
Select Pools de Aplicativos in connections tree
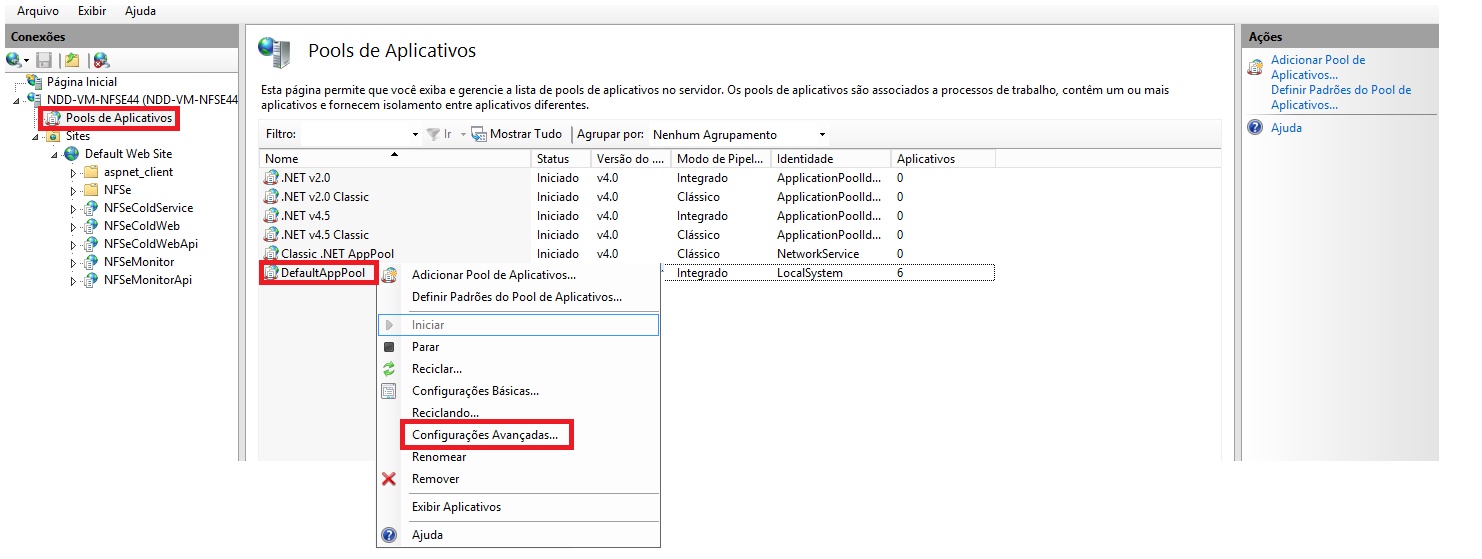pos(119,118)
